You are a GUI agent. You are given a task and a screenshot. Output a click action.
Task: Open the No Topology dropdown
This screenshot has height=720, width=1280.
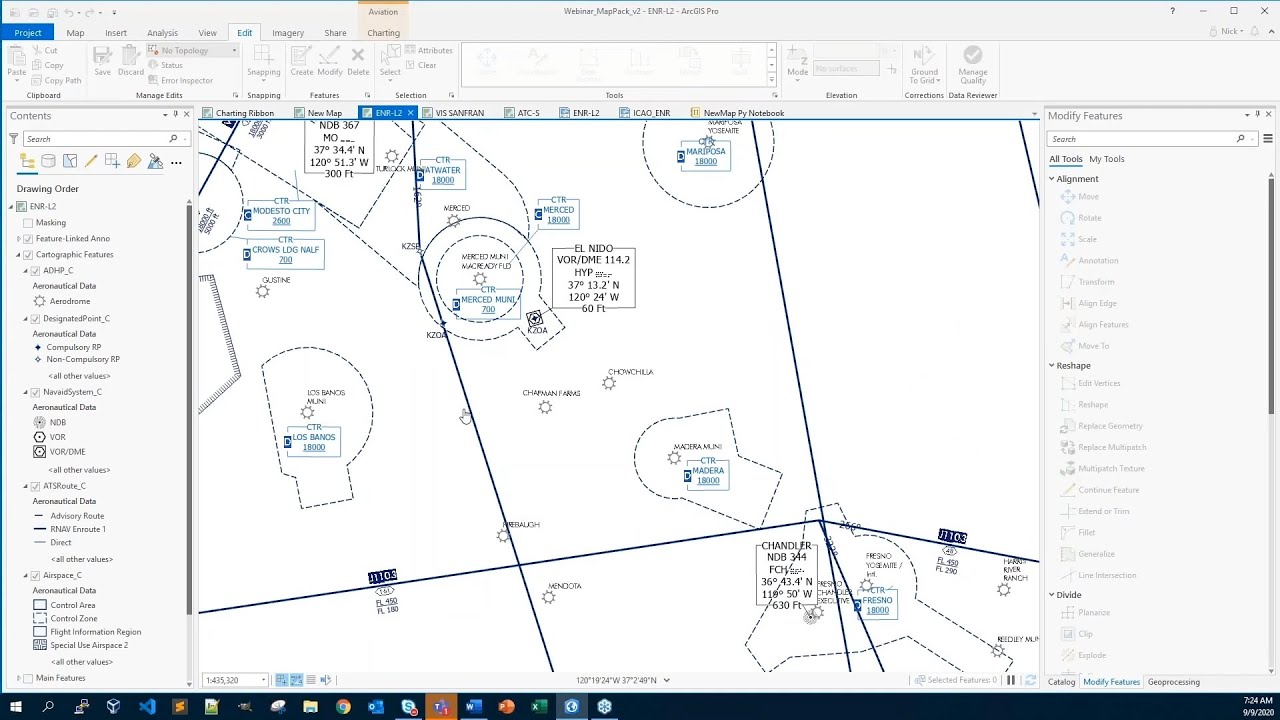[x=234, y=50]
